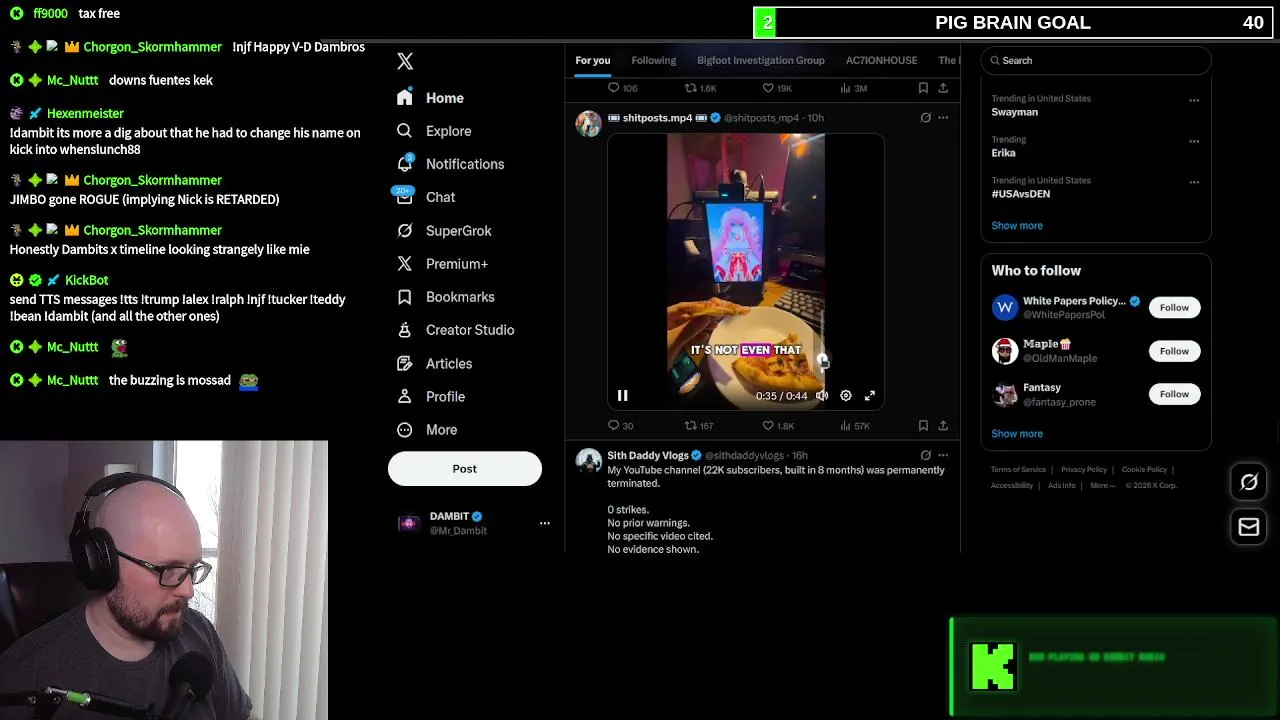Click into the Search field
The height and width of the screenshot is (720, 1280).
[x=1096, y=60]
